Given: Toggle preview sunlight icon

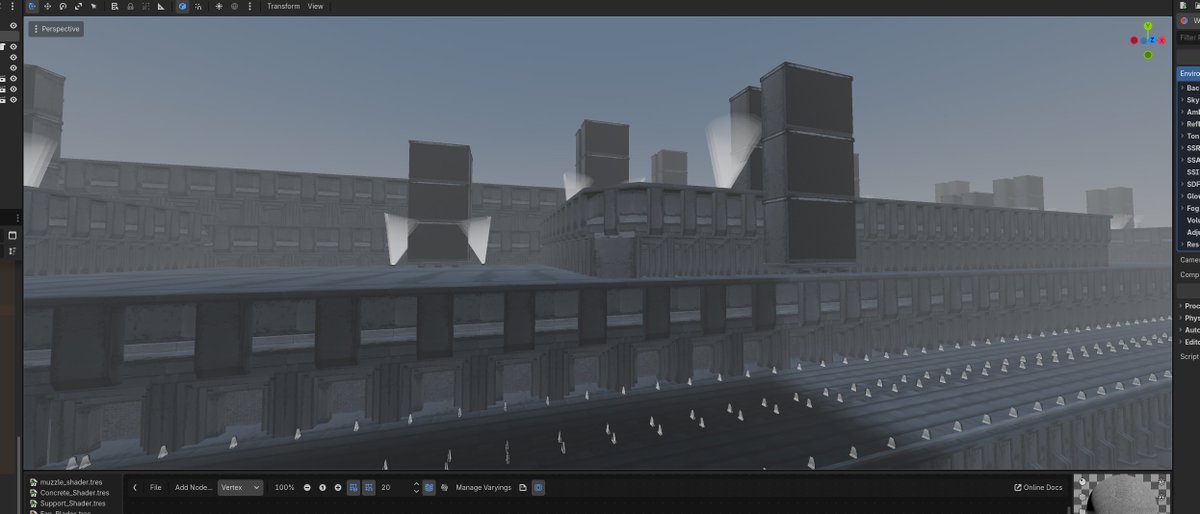Looking at the screenshot, I should tap(219, 6).
